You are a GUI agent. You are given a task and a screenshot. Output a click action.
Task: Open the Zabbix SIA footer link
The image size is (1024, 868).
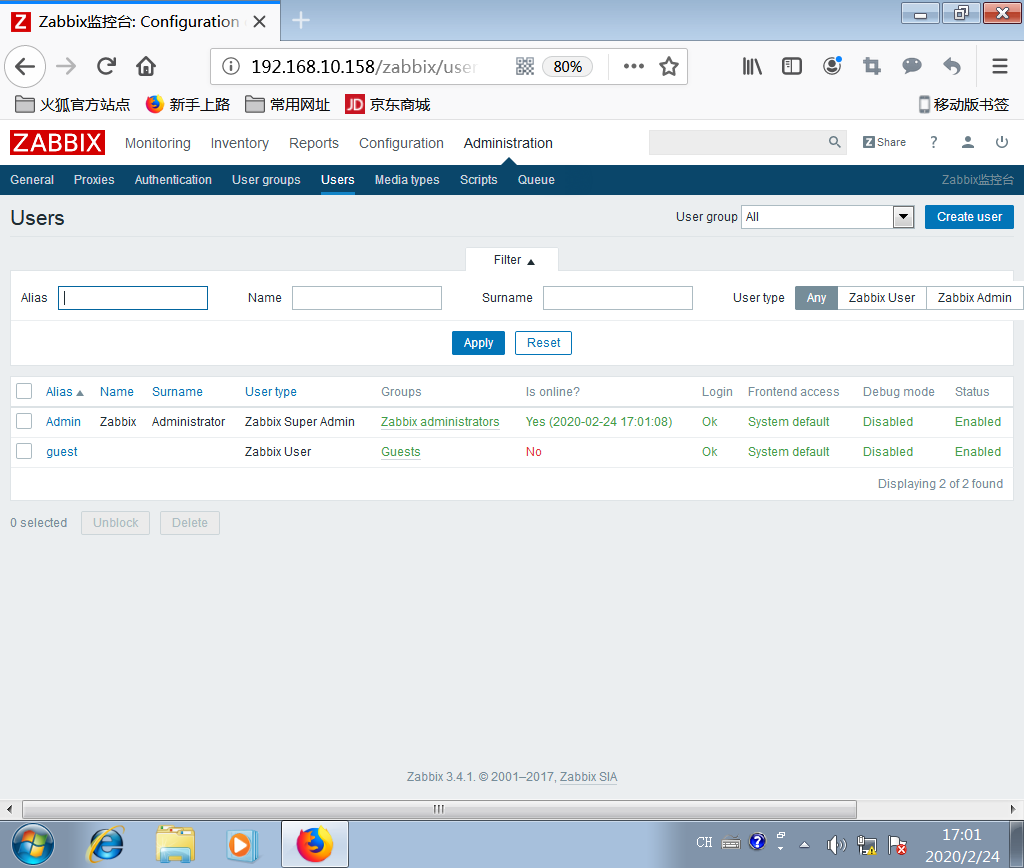(x=588, y=777)
